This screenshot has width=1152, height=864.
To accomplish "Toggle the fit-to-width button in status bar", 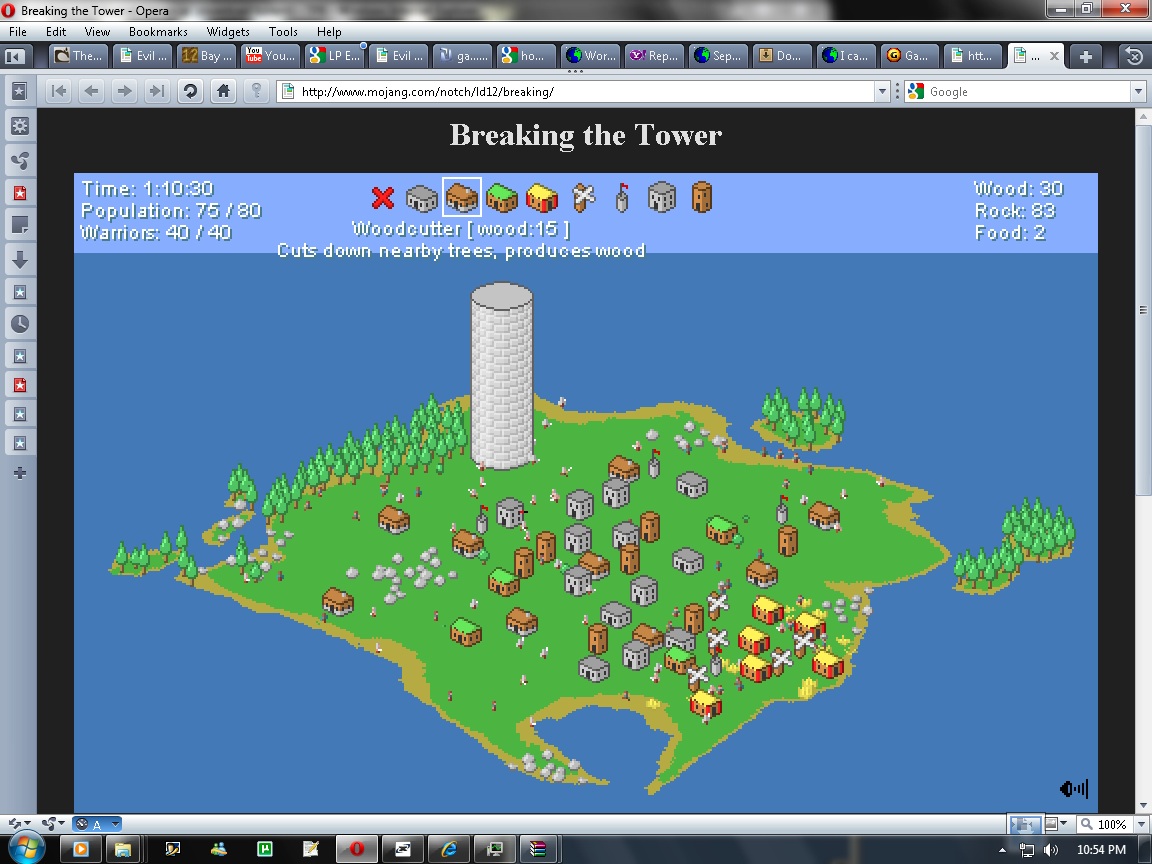I will pos(1022,825).
